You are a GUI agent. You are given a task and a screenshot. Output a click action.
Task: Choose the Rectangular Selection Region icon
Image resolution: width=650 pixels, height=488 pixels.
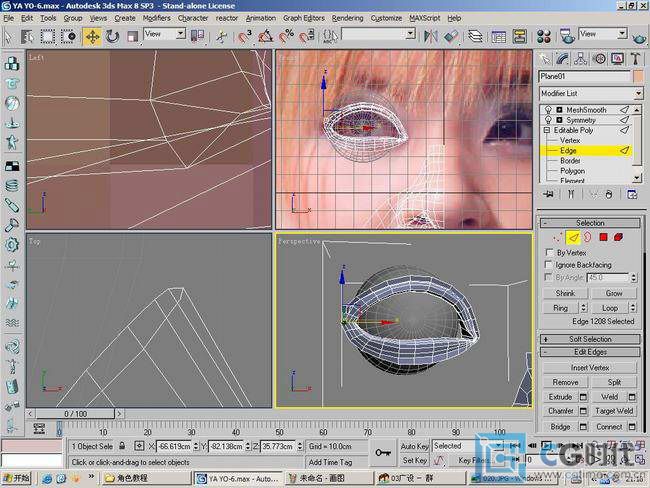(x=48, y=36)
